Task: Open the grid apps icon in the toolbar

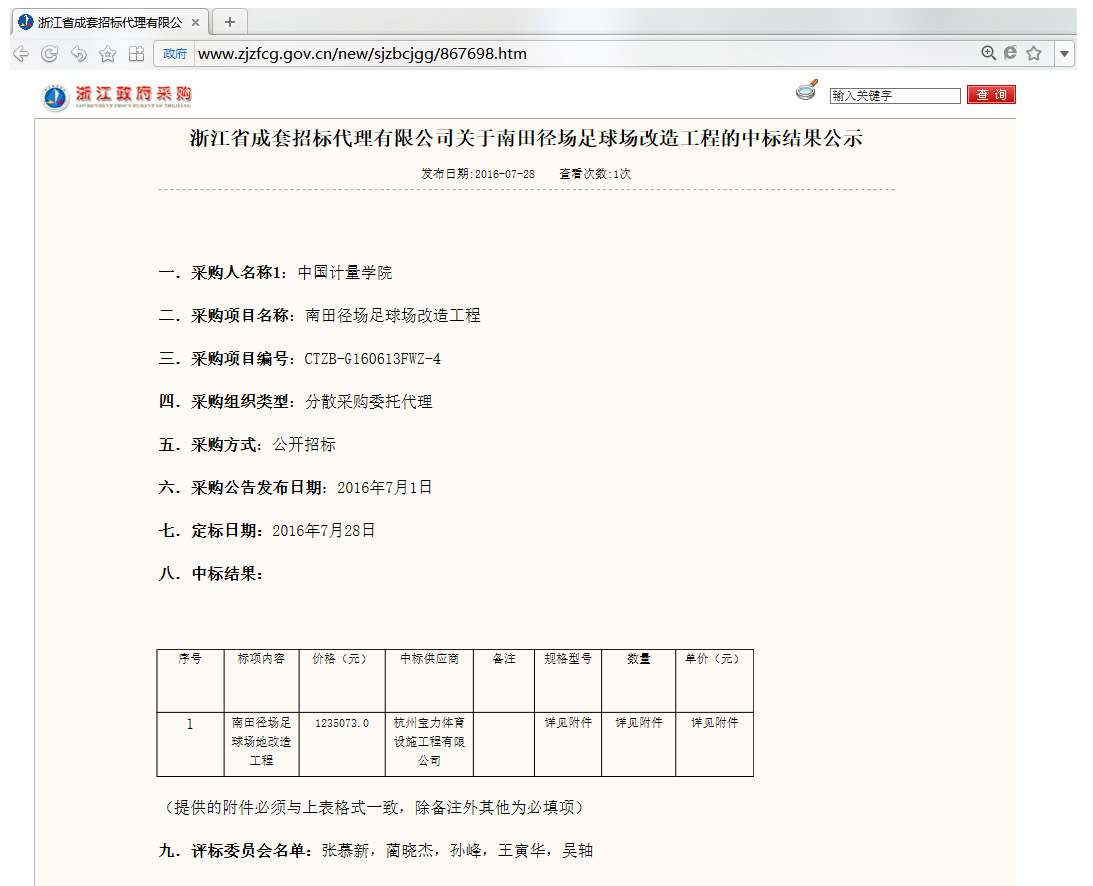Action: (x=136, y=54)
